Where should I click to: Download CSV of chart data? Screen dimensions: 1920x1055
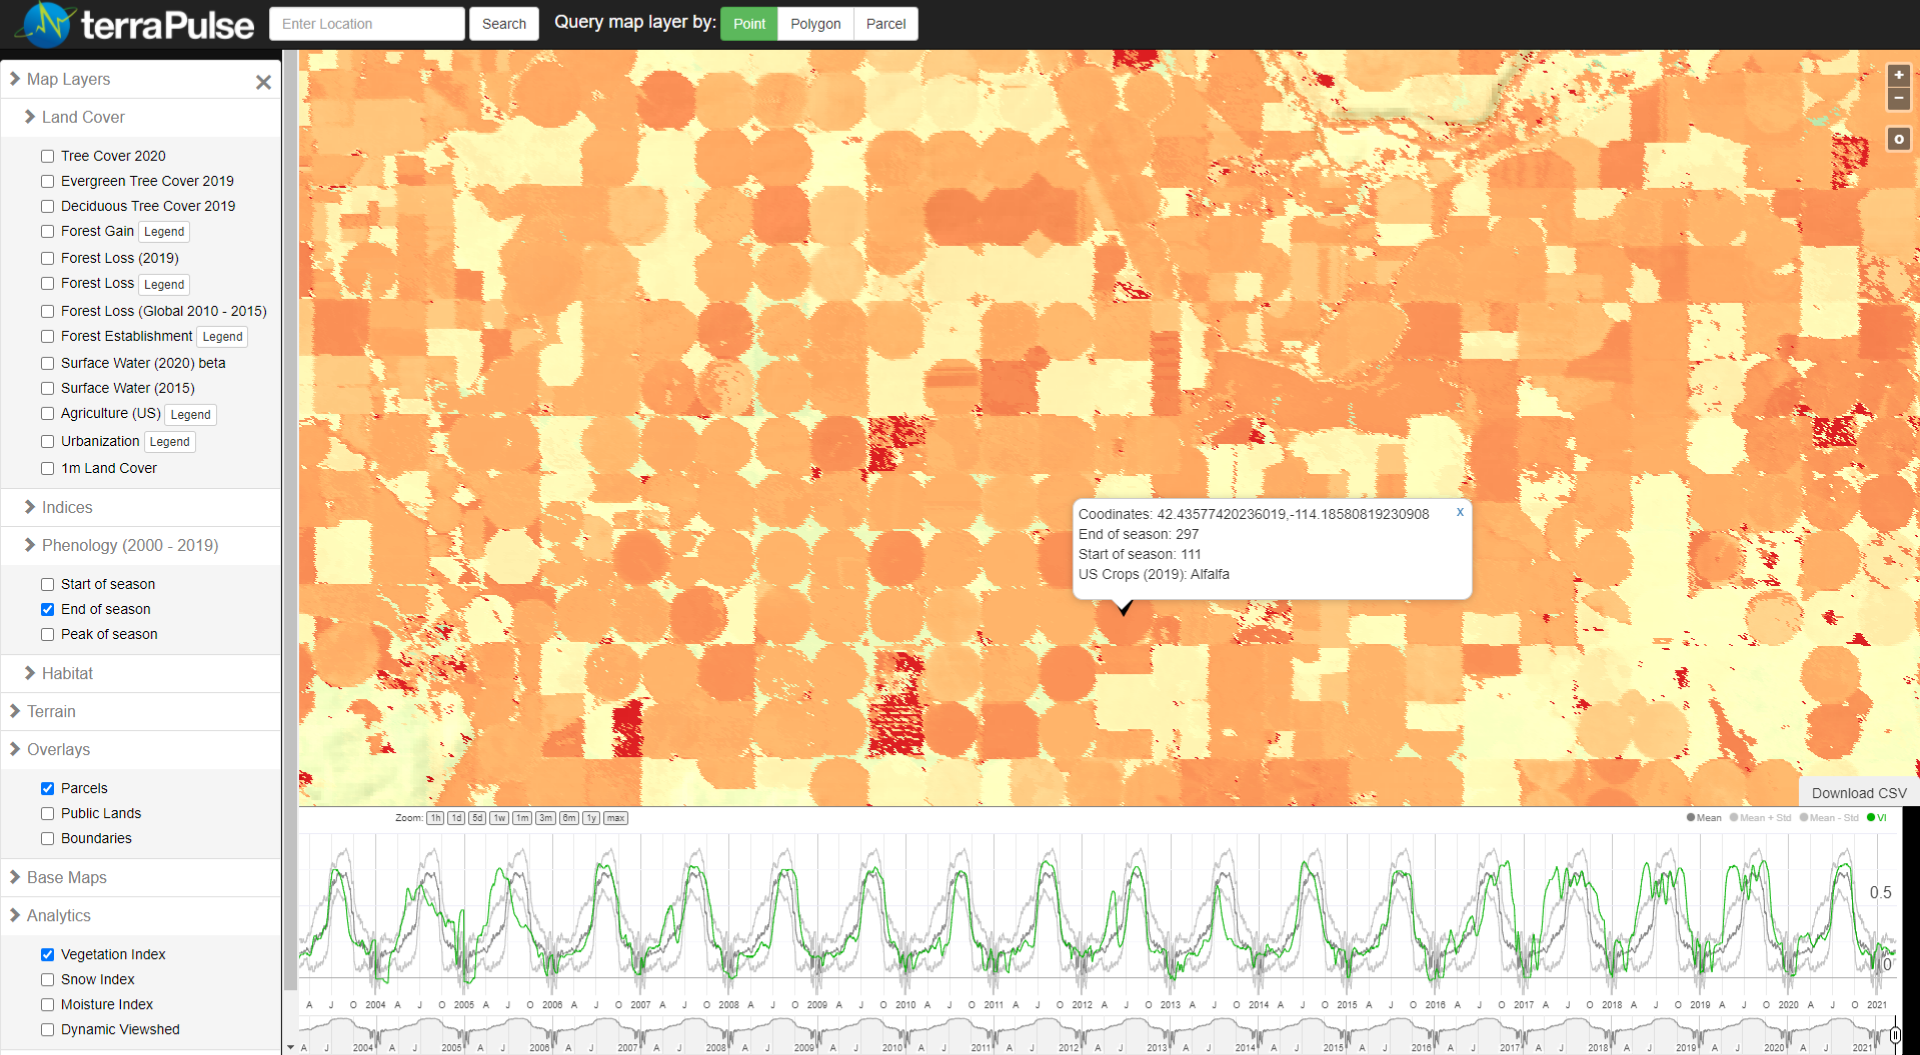click(1859, 793)
